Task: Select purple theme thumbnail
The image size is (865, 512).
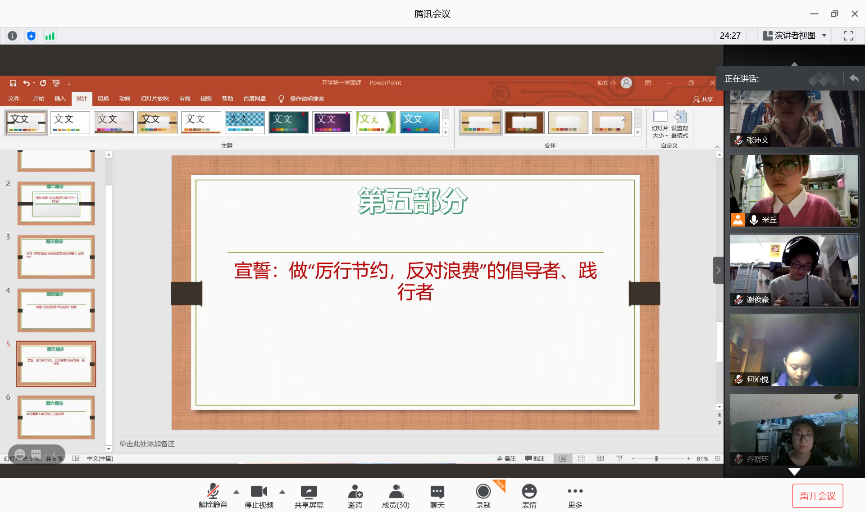Action: [x=332, y=122]
